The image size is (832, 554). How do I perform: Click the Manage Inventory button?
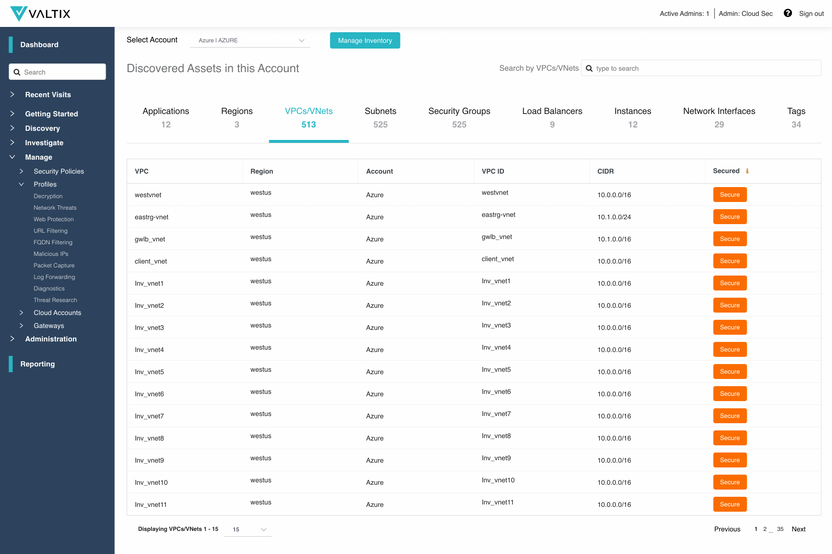click(365, 40)
